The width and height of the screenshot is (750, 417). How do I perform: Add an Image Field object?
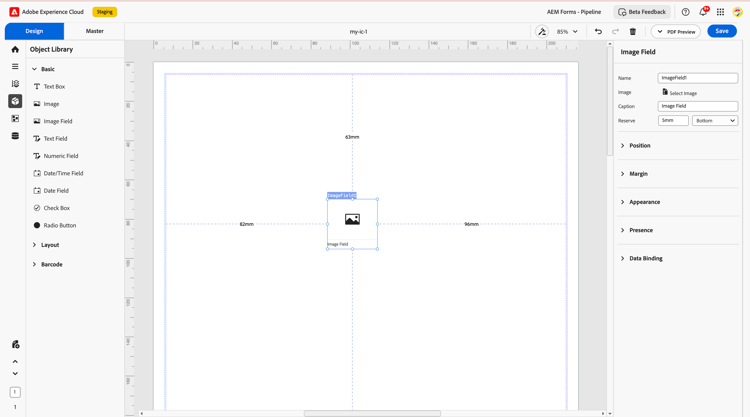point(53,121)
